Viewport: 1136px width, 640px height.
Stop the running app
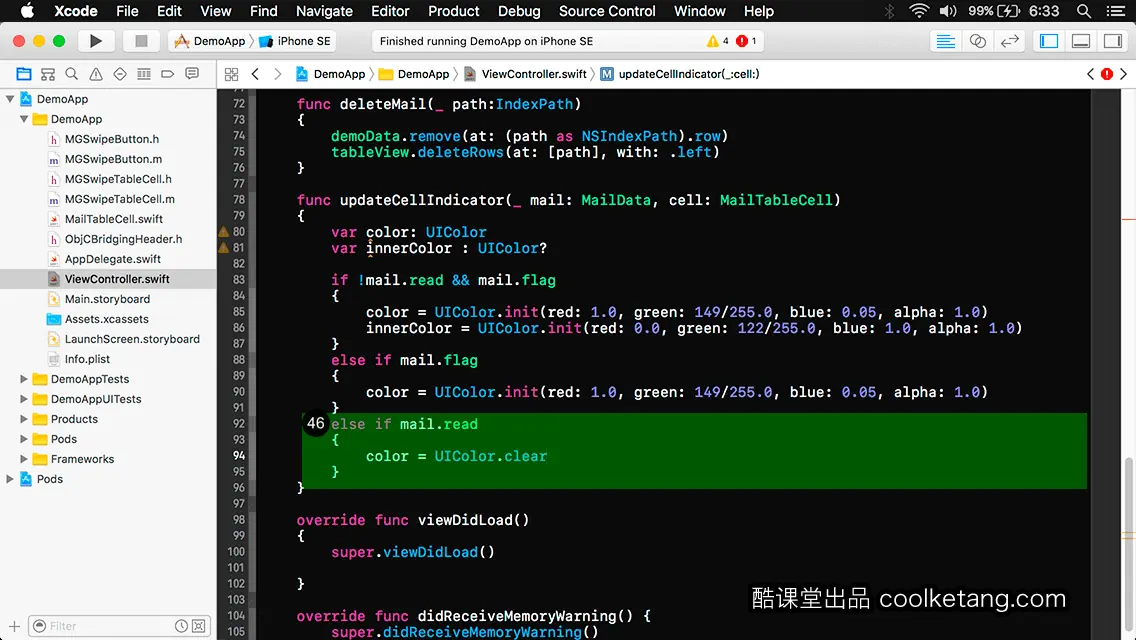point(141,41)
